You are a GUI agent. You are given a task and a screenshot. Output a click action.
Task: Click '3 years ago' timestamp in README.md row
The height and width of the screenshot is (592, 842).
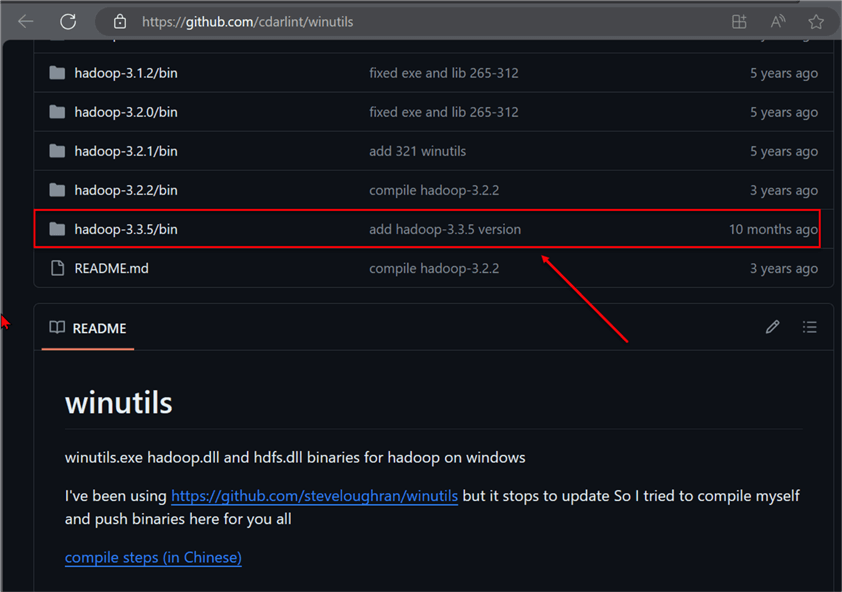pos(784,269)
